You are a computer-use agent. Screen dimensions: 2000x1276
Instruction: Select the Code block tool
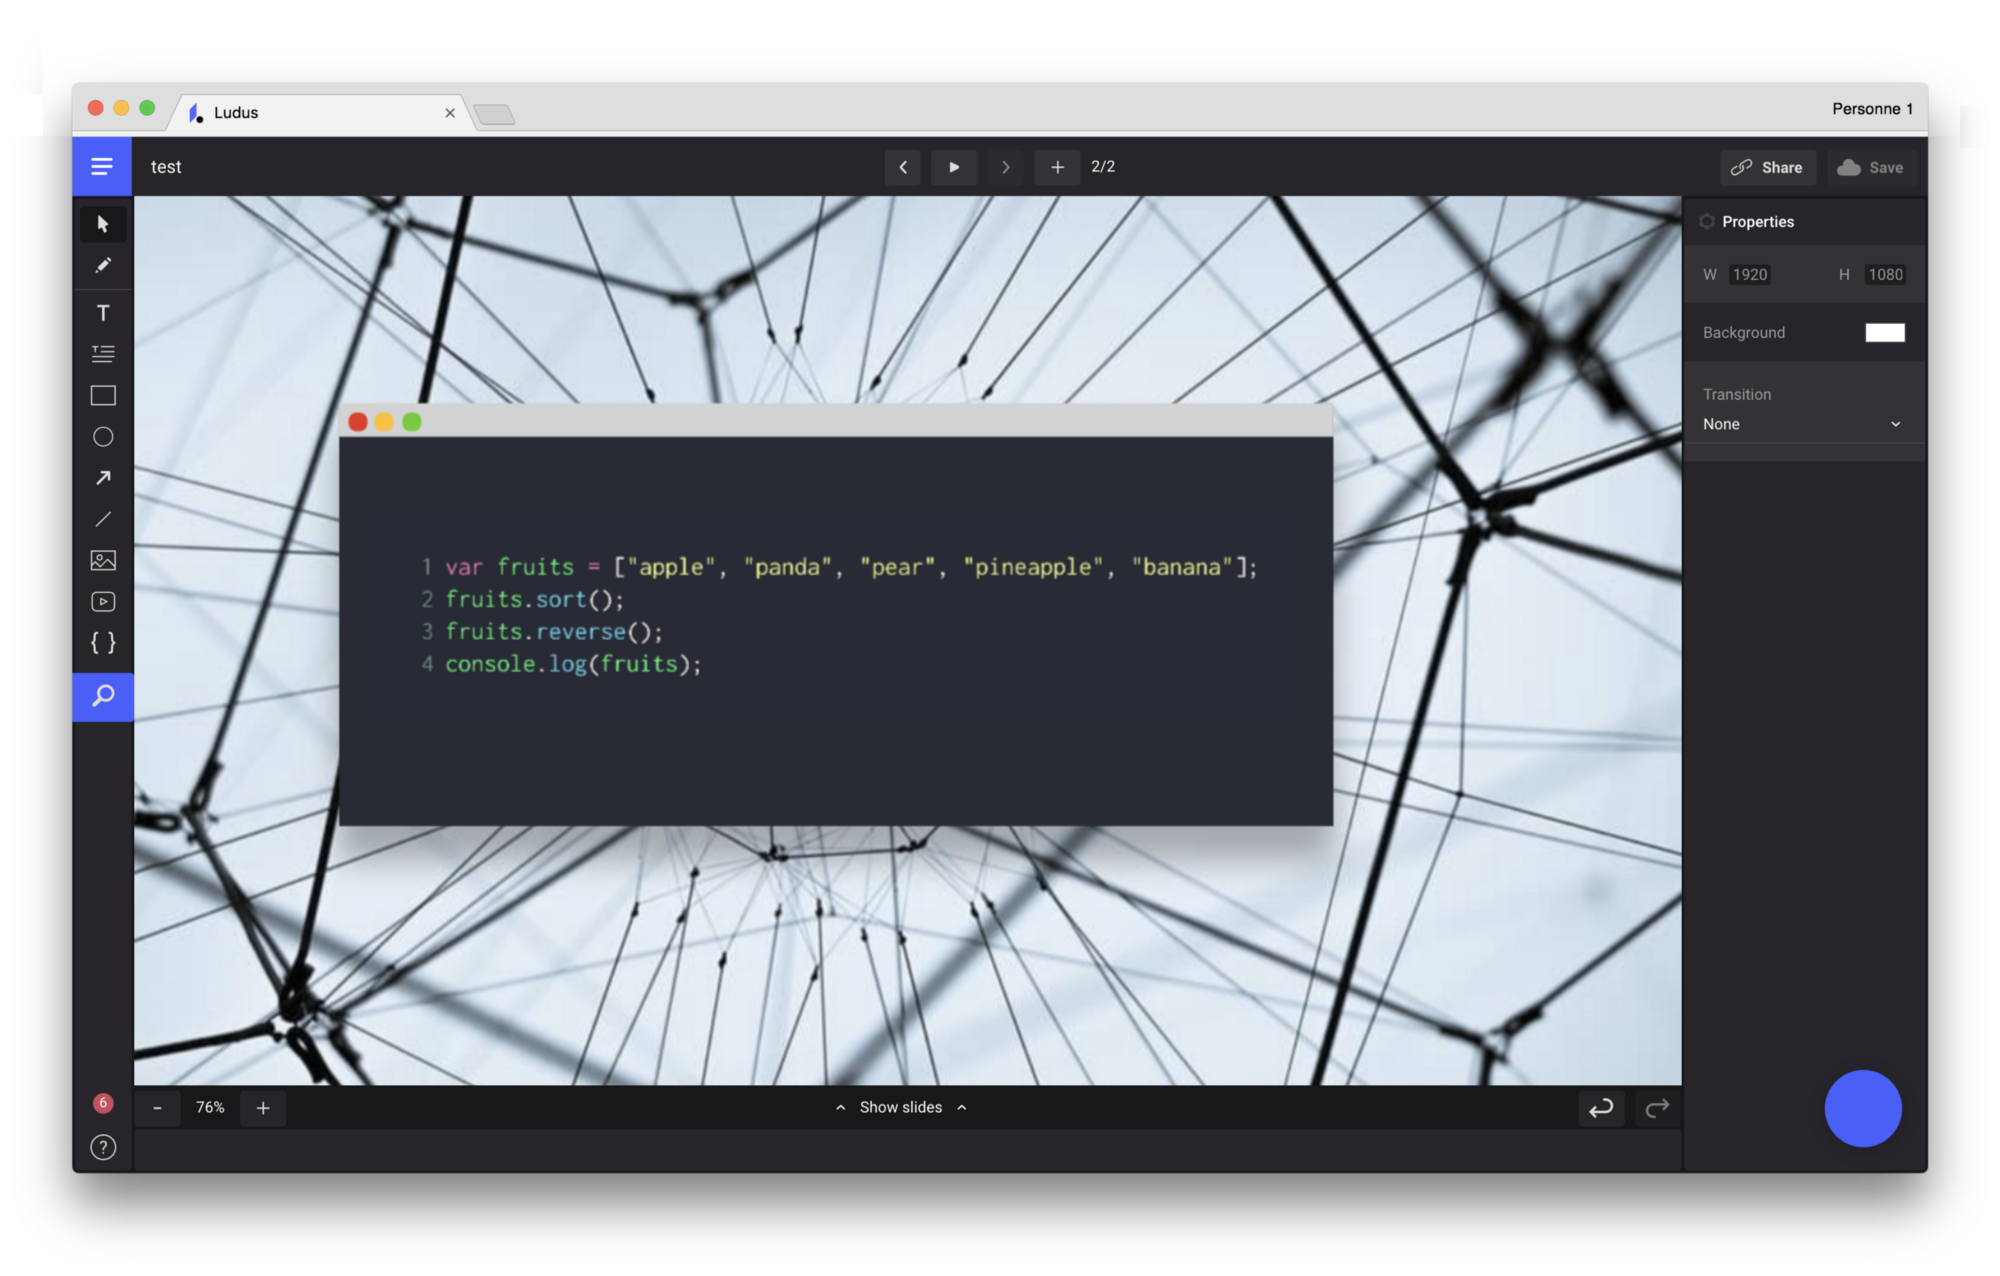pos(102,643)
